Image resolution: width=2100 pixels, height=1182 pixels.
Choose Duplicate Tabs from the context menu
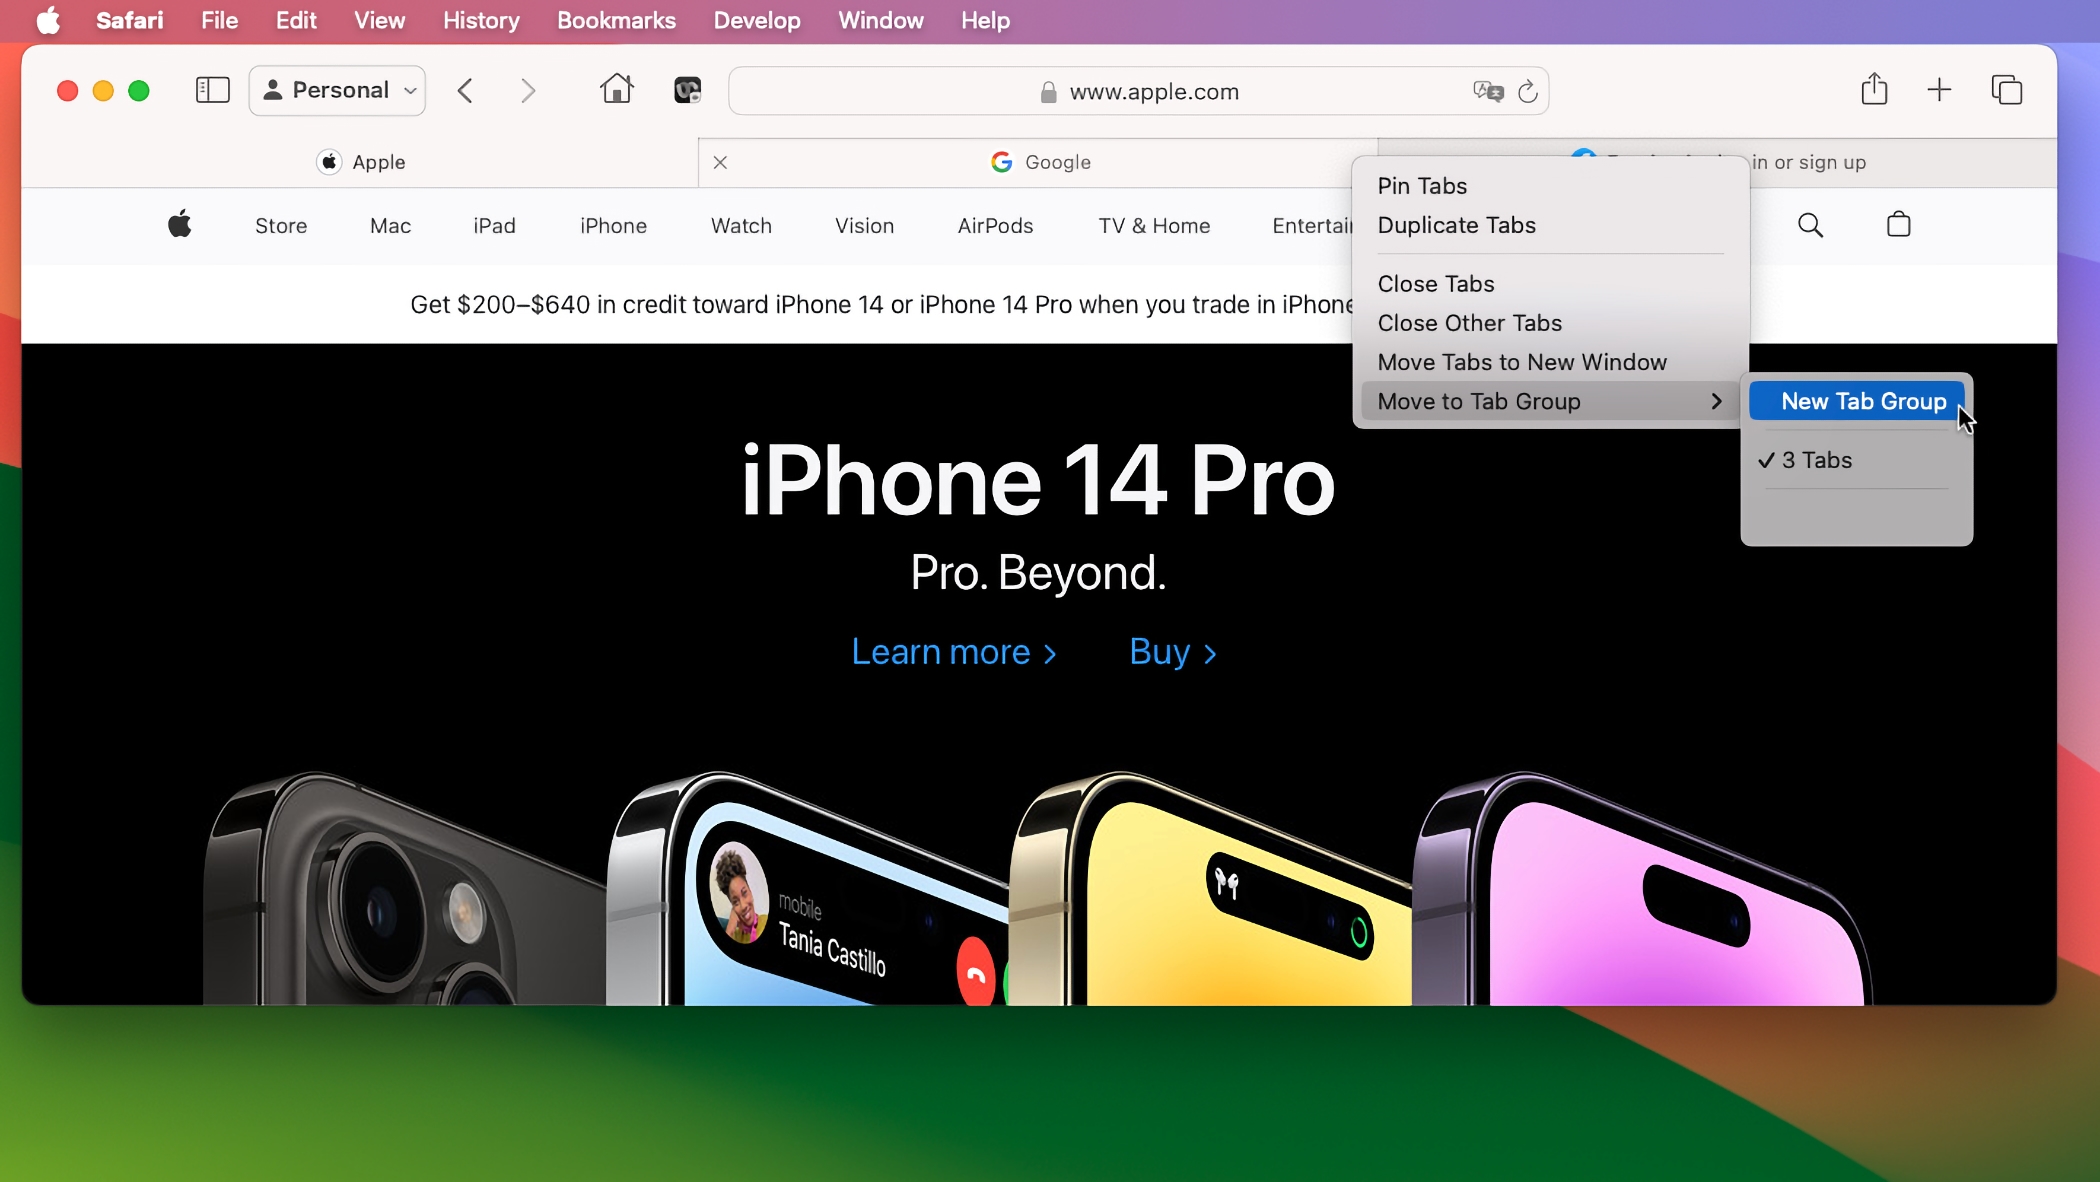tap(1457, 225)
